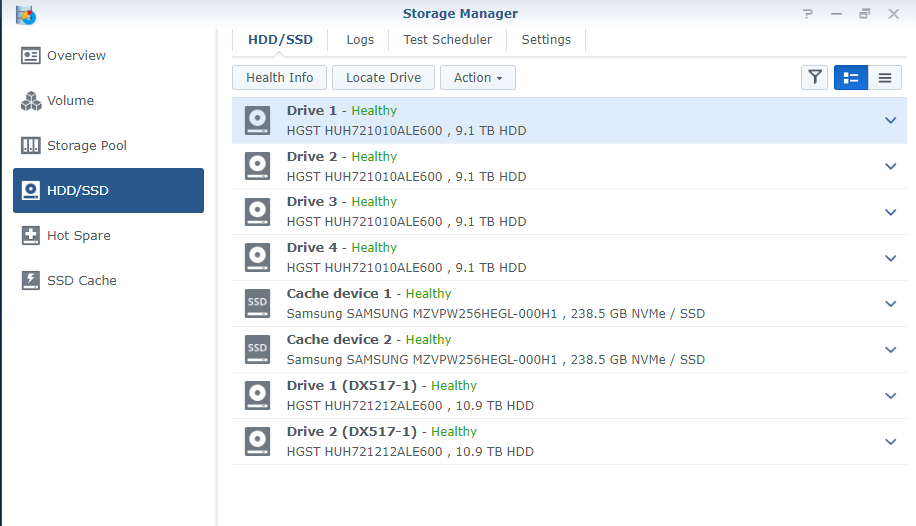
Task: Click the Volume cubes icon
Action: (x=31, y=101)
